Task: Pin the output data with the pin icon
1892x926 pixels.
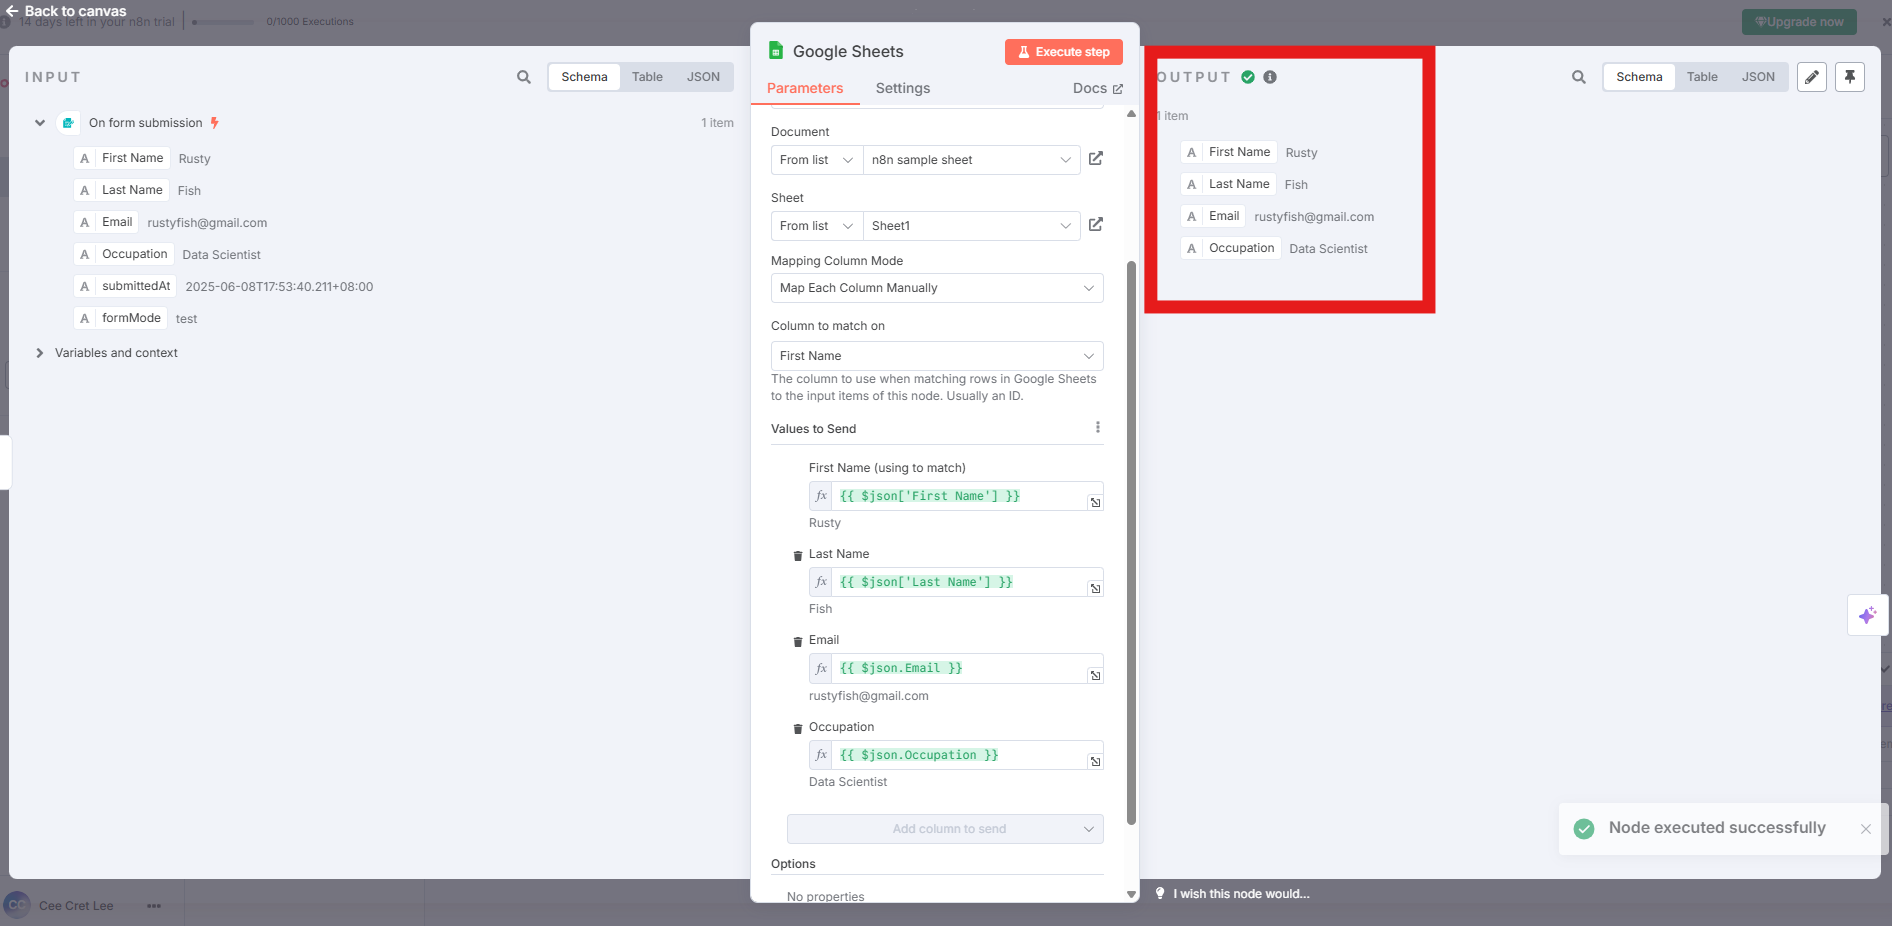Action: tap(1849, 77)
